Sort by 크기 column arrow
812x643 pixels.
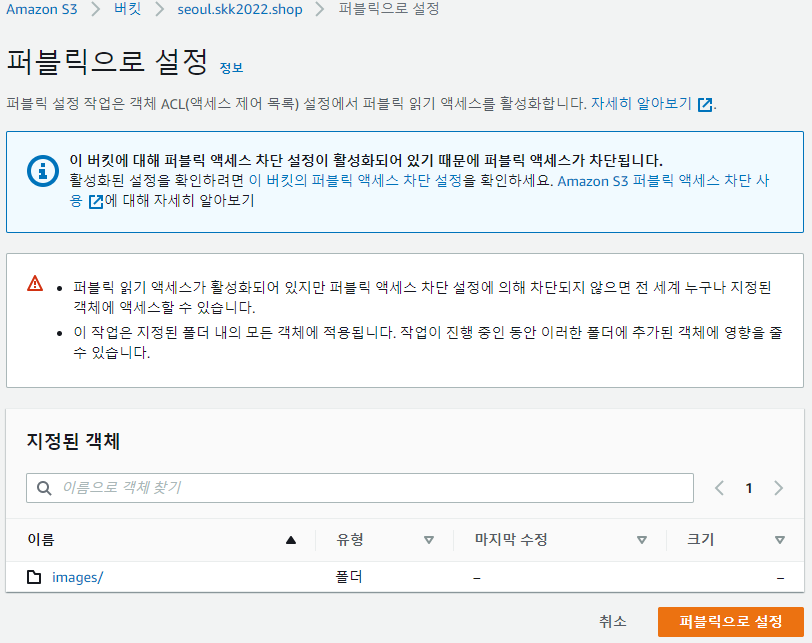780,540
